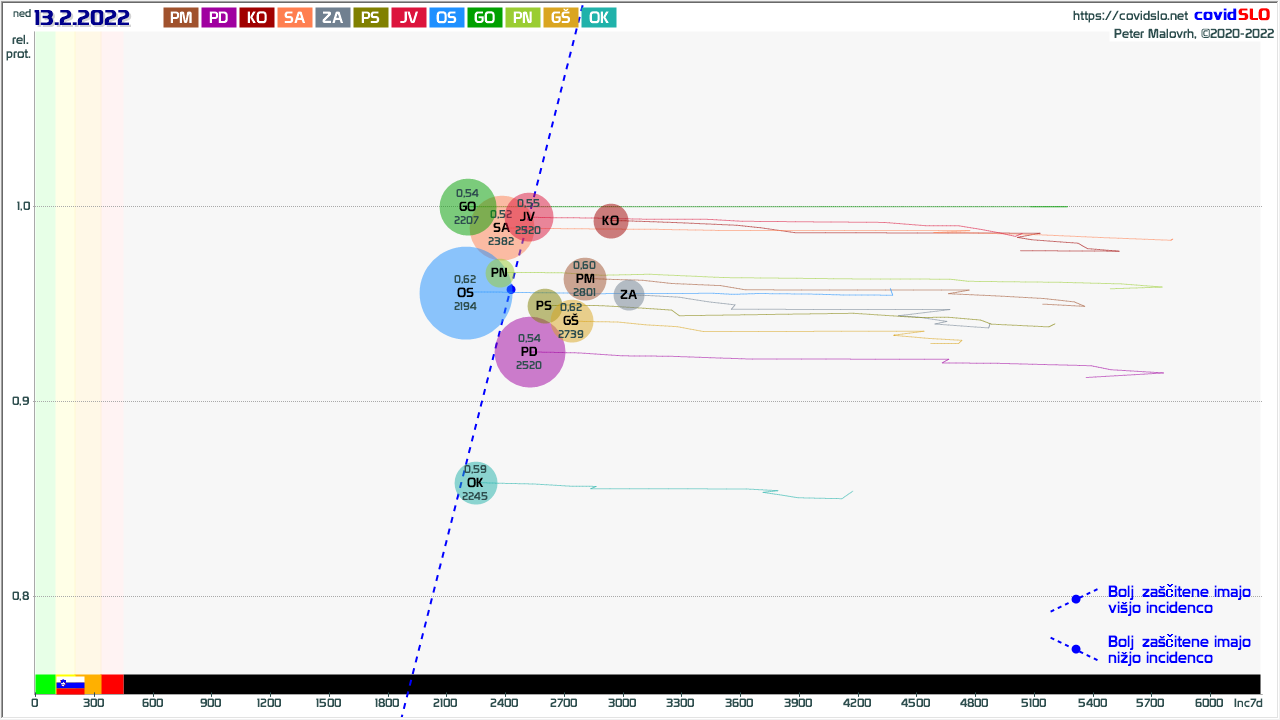Select the green GO bubble
1280x720 pixels.
click(467, 207)
